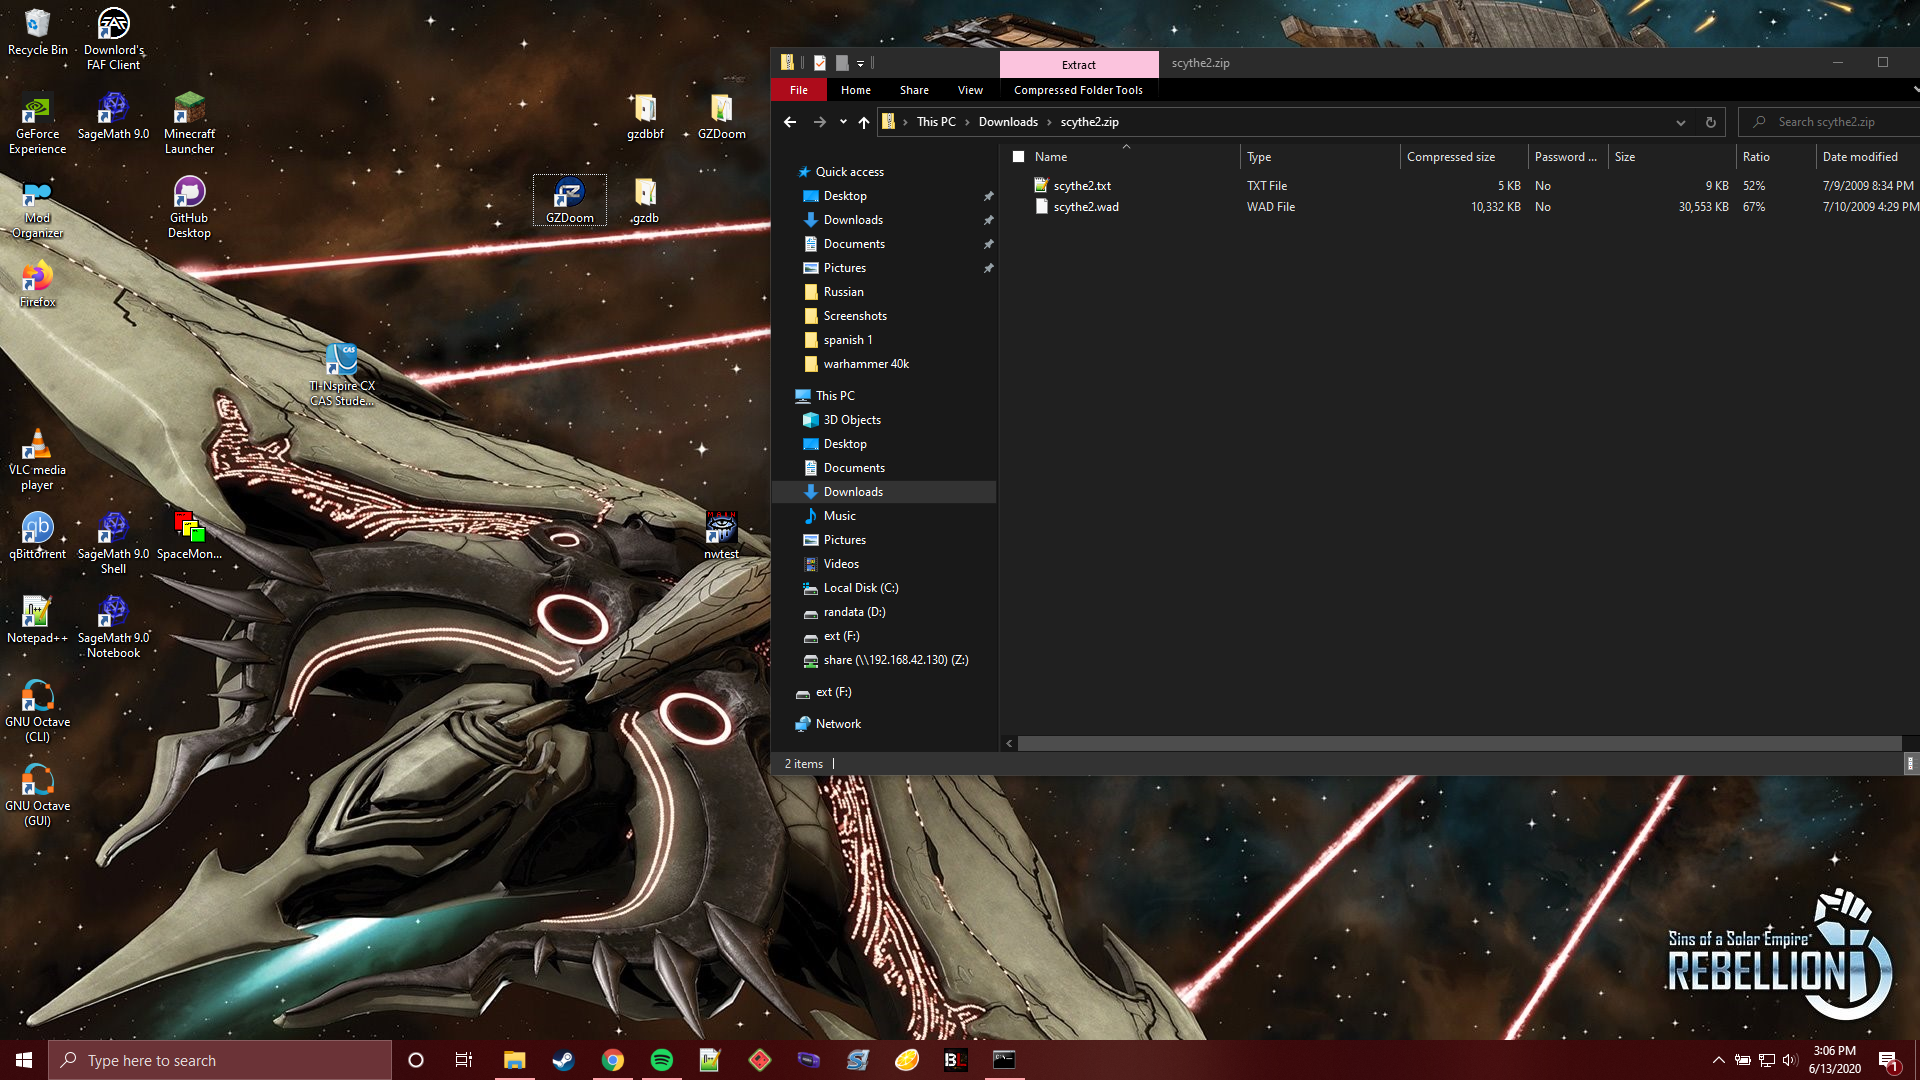Screen dimensions: 1920x1080
Task: Click taskbar Type here to search box
Action: (x=220, y=1060)
